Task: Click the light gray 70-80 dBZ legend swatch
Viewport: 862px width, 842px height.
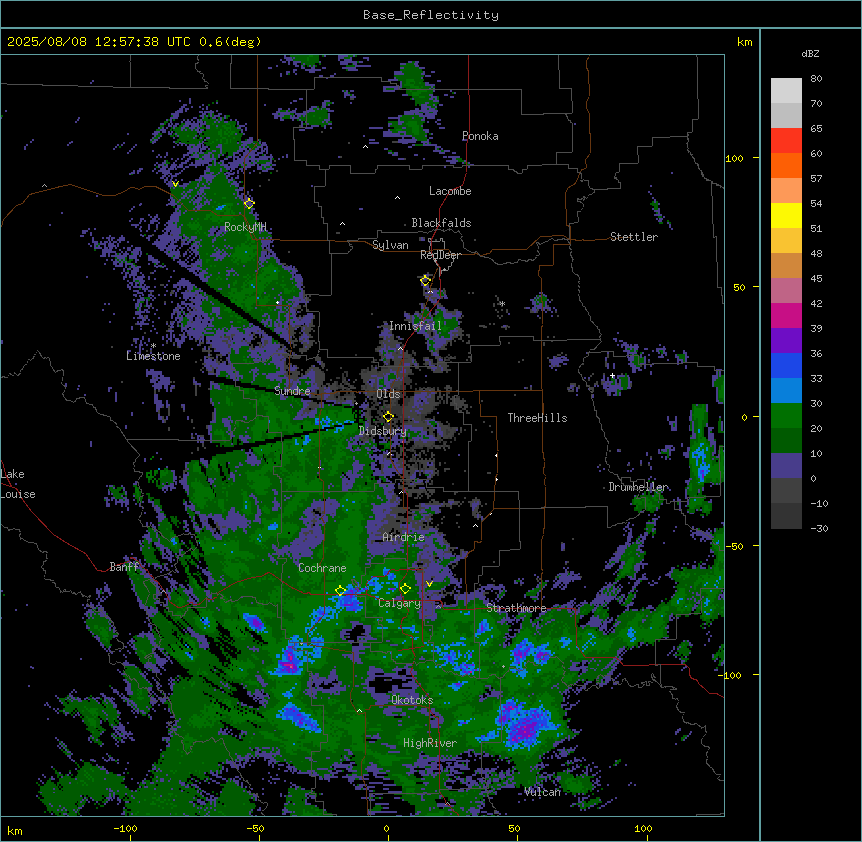Action: pos(786,91)
